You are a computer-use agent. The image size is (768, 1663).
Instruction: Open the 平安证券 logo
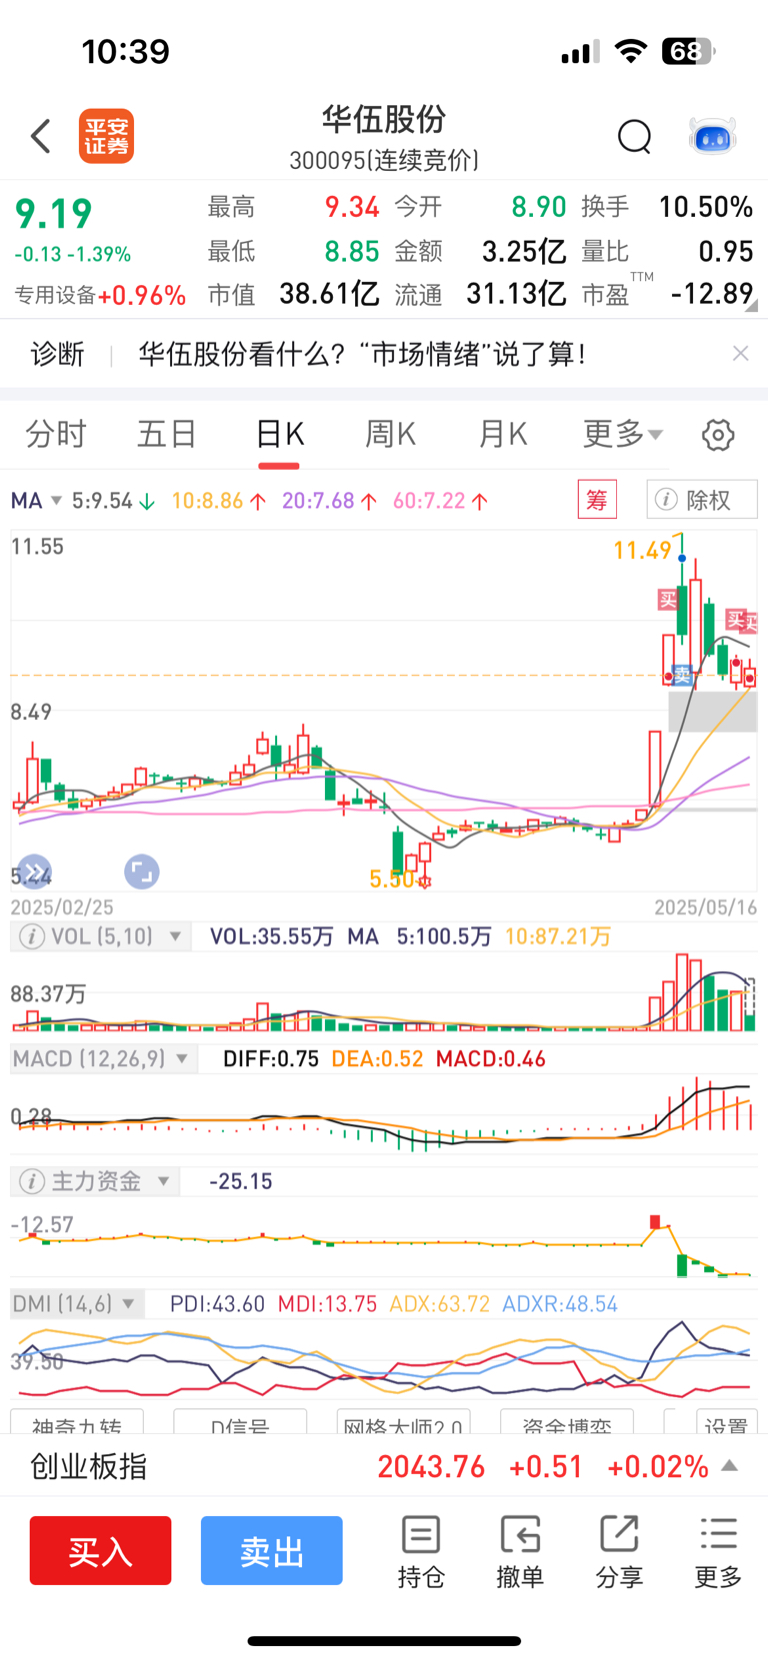(x=107, y=136)
